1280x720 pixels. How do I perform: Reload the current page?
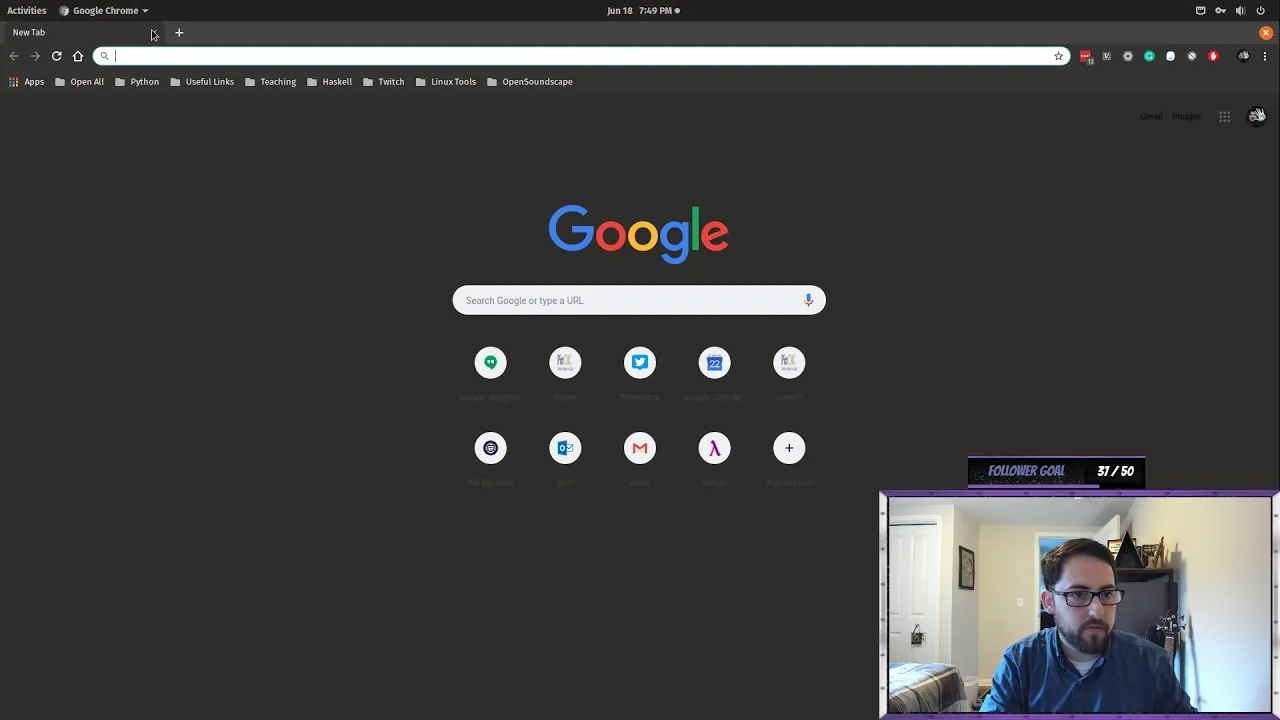[56, 56]
